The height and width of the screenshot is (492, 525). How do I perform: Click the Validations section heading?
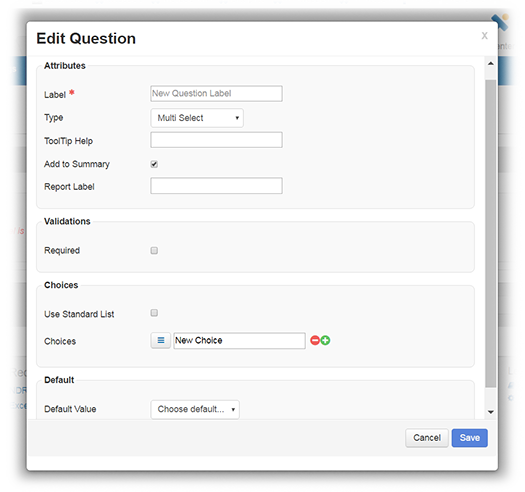pos(67,221)
